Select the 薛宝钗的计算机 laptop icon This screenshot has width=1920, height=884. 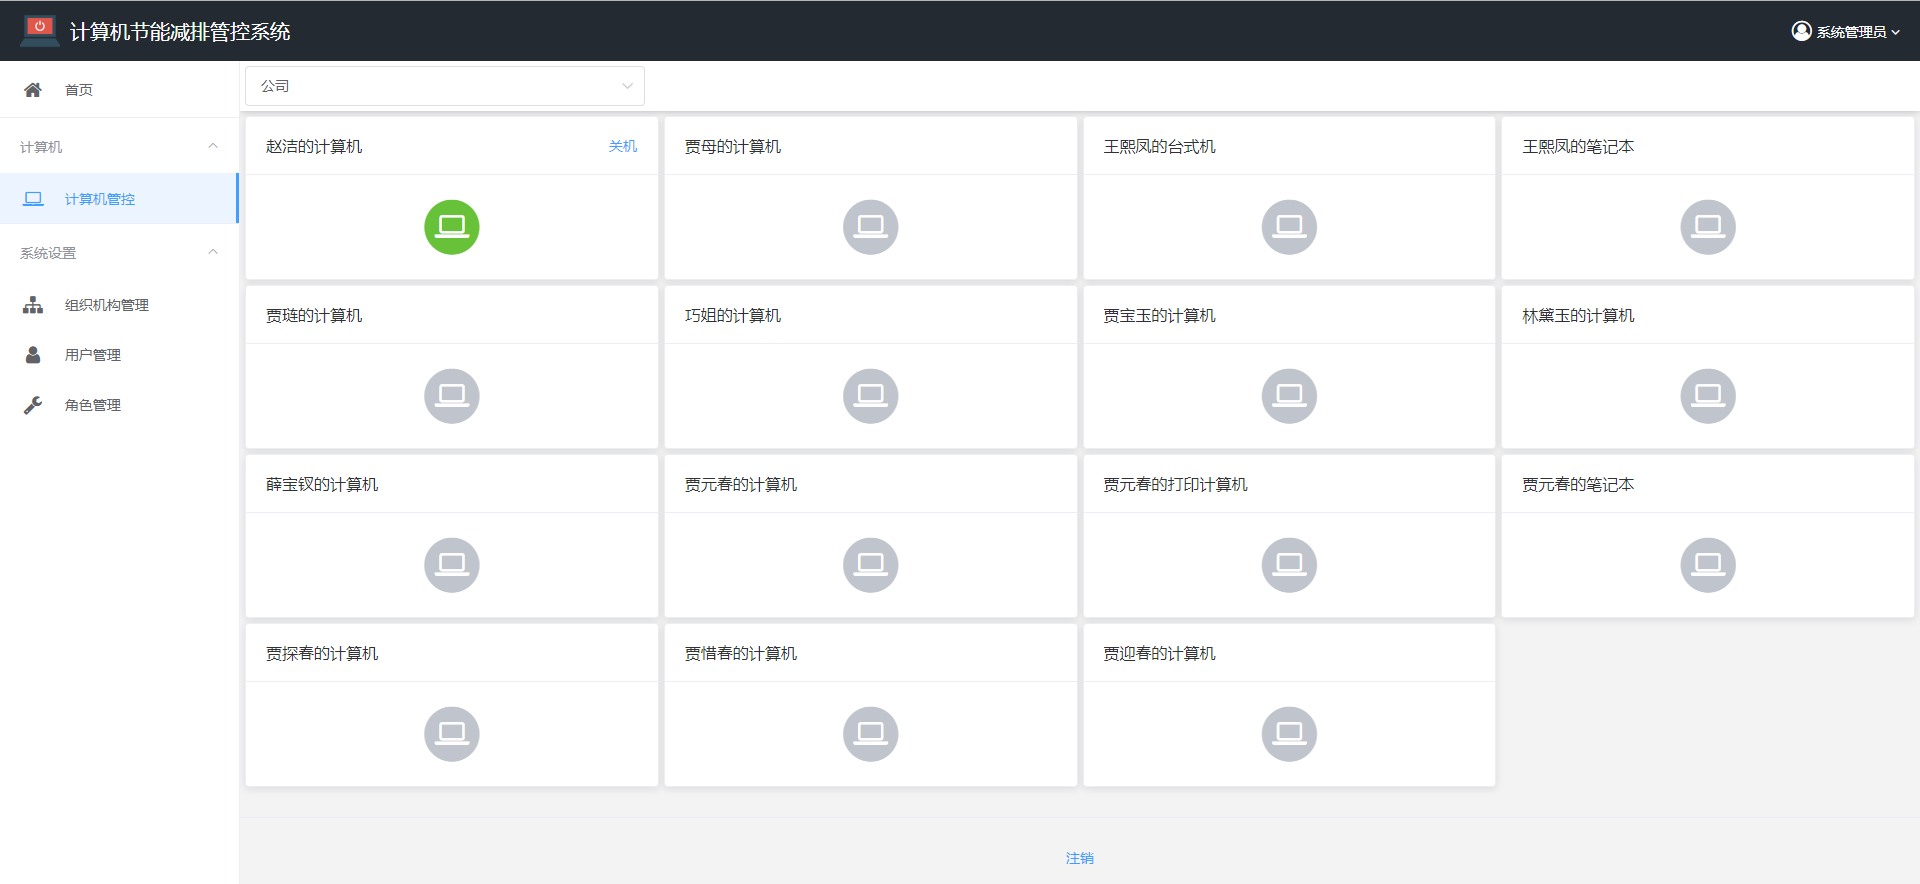pyautogui.click(x=451, y=565)
